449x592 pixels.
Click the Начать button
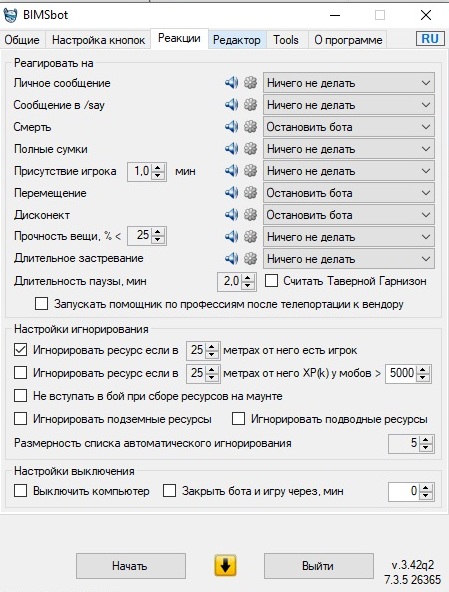coord(131,566)
